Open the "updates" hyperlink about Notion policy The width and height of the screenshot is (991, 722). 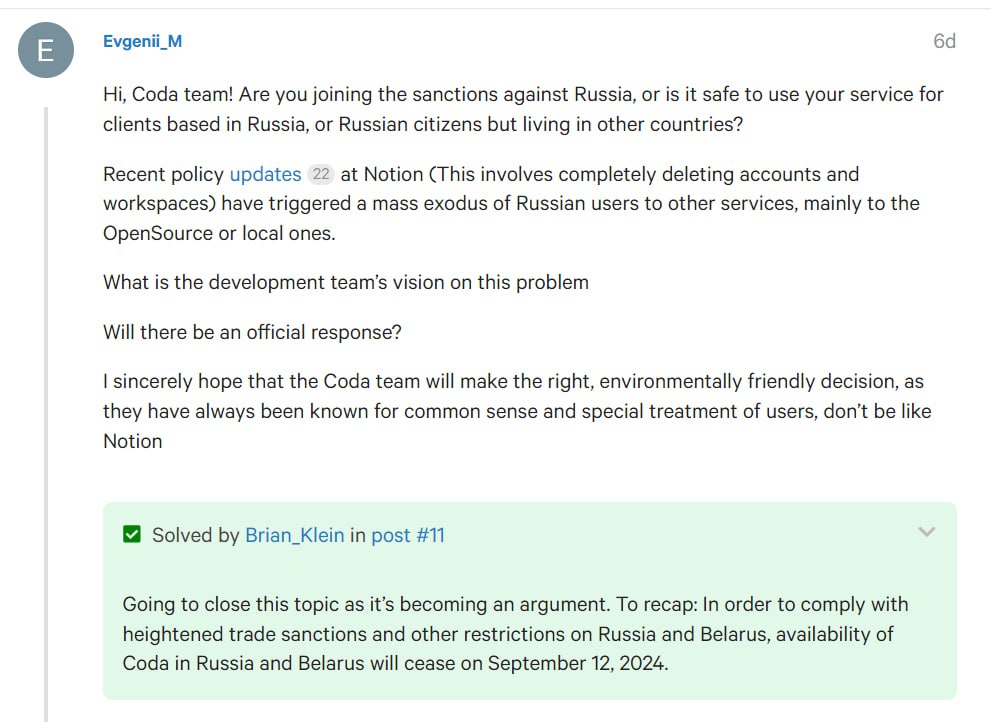point(265,174)
